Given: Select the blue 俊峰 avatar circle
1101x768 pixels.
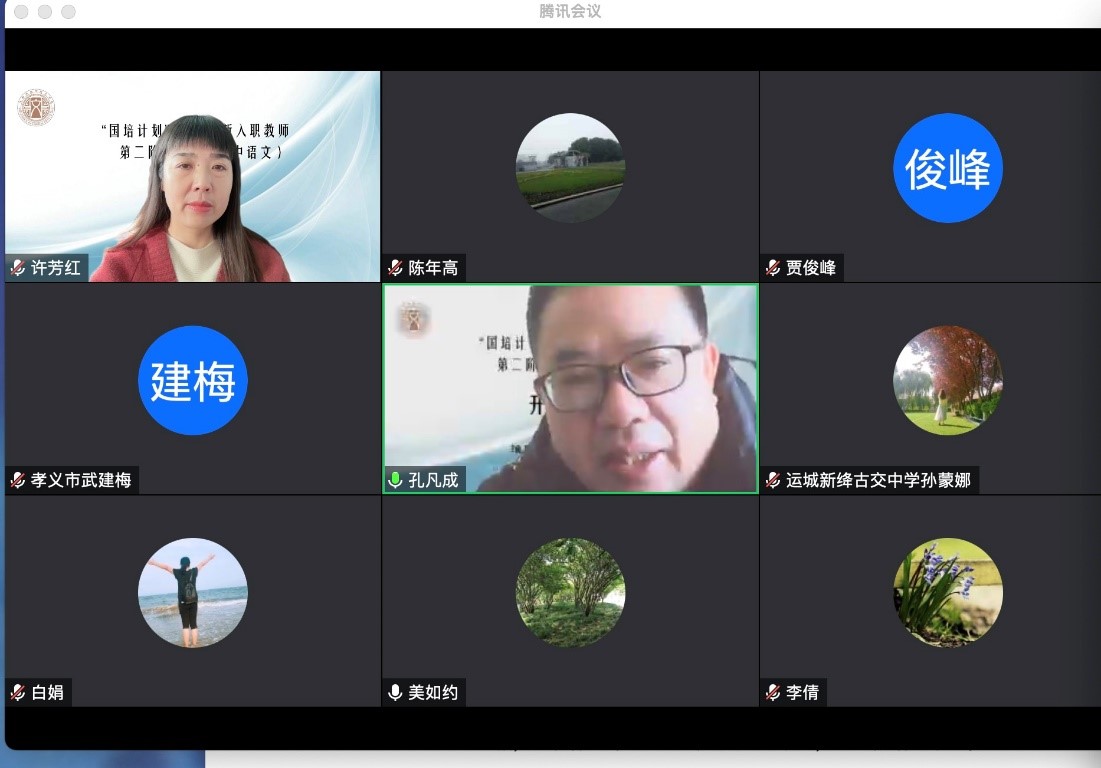Looking at the screenshot, I should [x=947, y=168].
